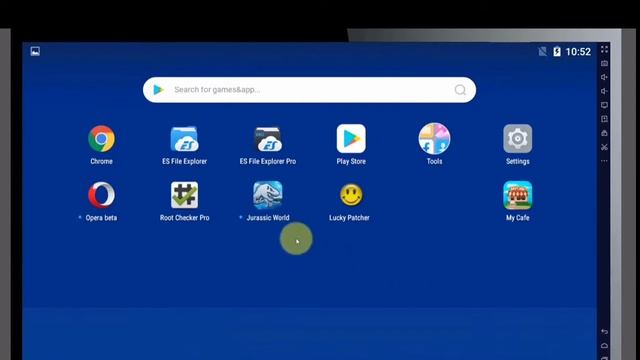Click the "ES File Explorer Pro" label
Screen dimensions: 640x360
[268, 161]
